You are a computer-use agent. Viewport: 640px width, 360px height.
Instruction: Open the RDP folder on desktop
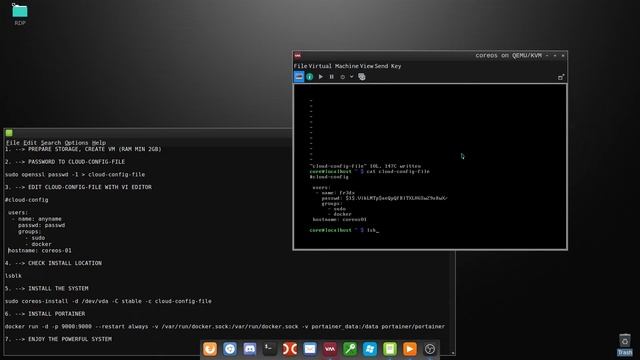click(20, 14)
